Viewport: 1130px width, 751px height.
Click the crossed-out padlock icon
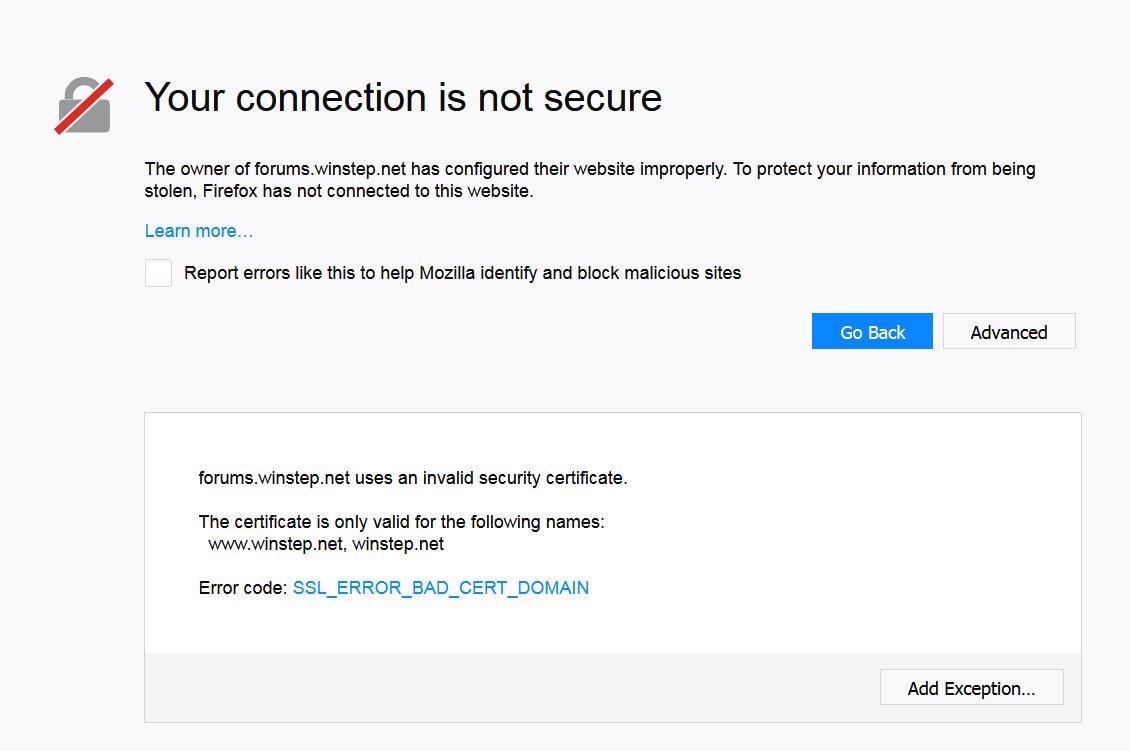pos(84,105)
